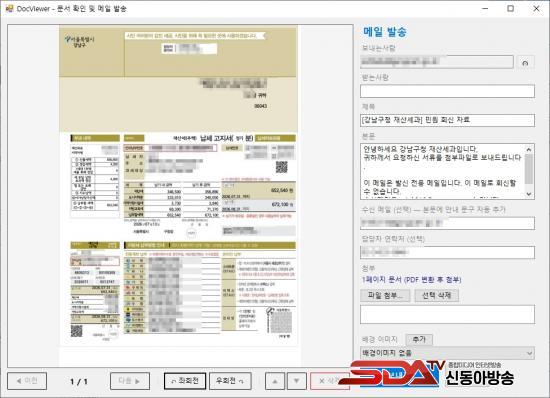Go to next page with 다음 button

point(130,381)
